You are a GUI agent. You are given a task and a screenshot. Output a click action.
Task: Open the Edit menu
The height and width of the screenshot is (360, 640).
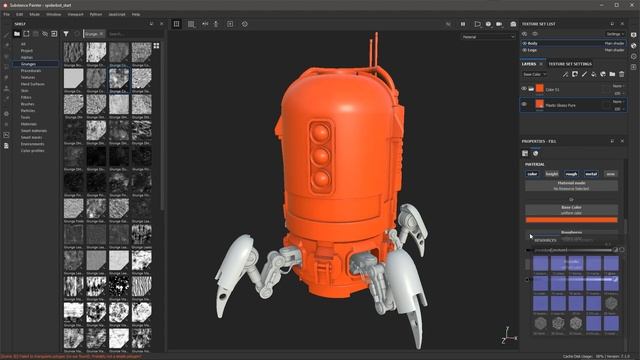[x=20, y=14]
